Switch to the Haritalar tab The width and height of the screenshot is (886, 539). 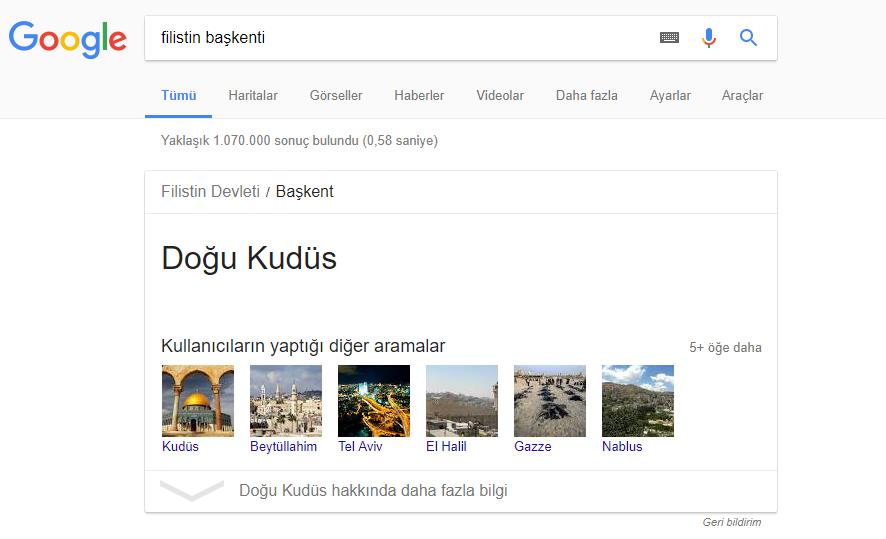pos(252,96)
